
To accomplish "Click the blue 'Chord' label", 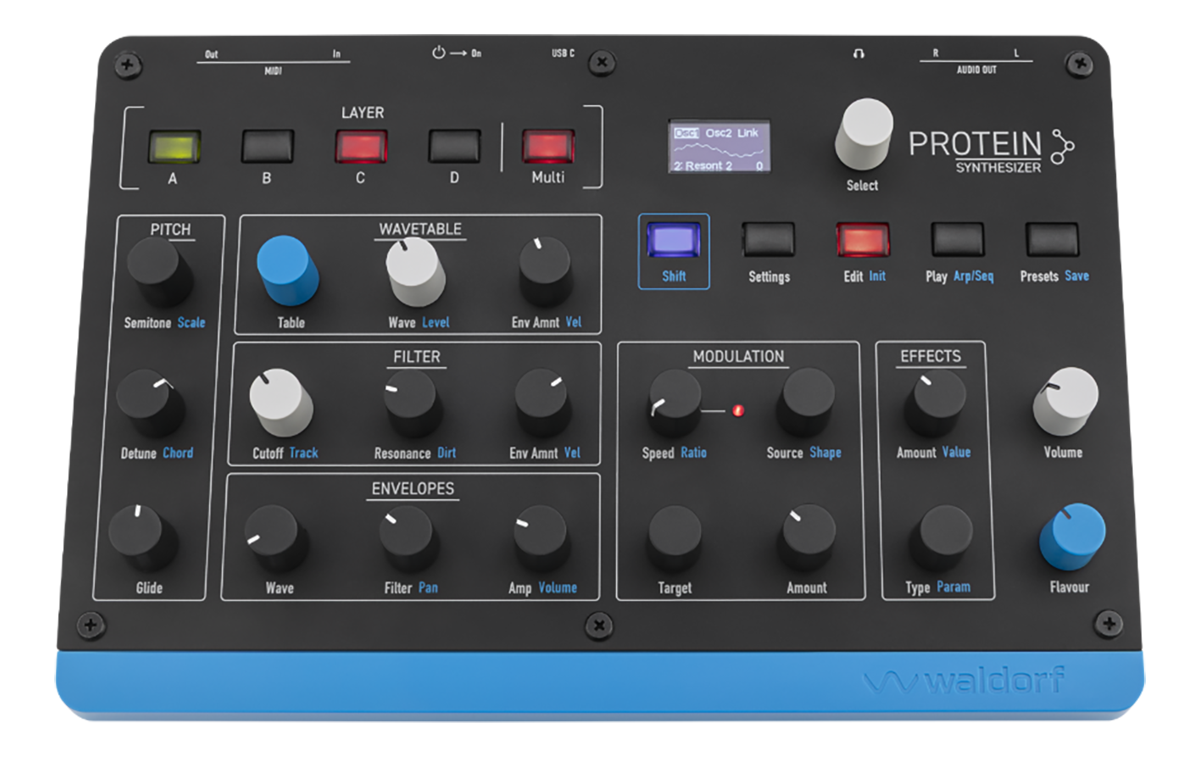I will [x=178, y=453].
